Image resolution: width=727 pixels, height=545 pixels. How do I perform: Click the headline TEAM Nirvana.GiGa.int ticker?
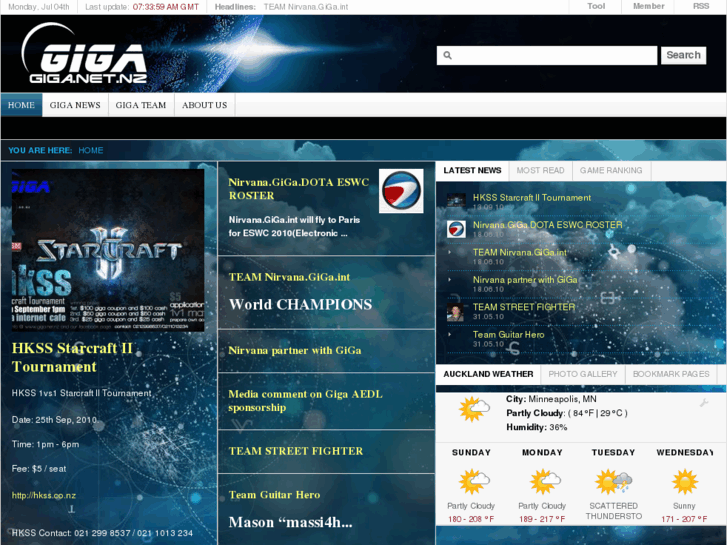(306, 7)
